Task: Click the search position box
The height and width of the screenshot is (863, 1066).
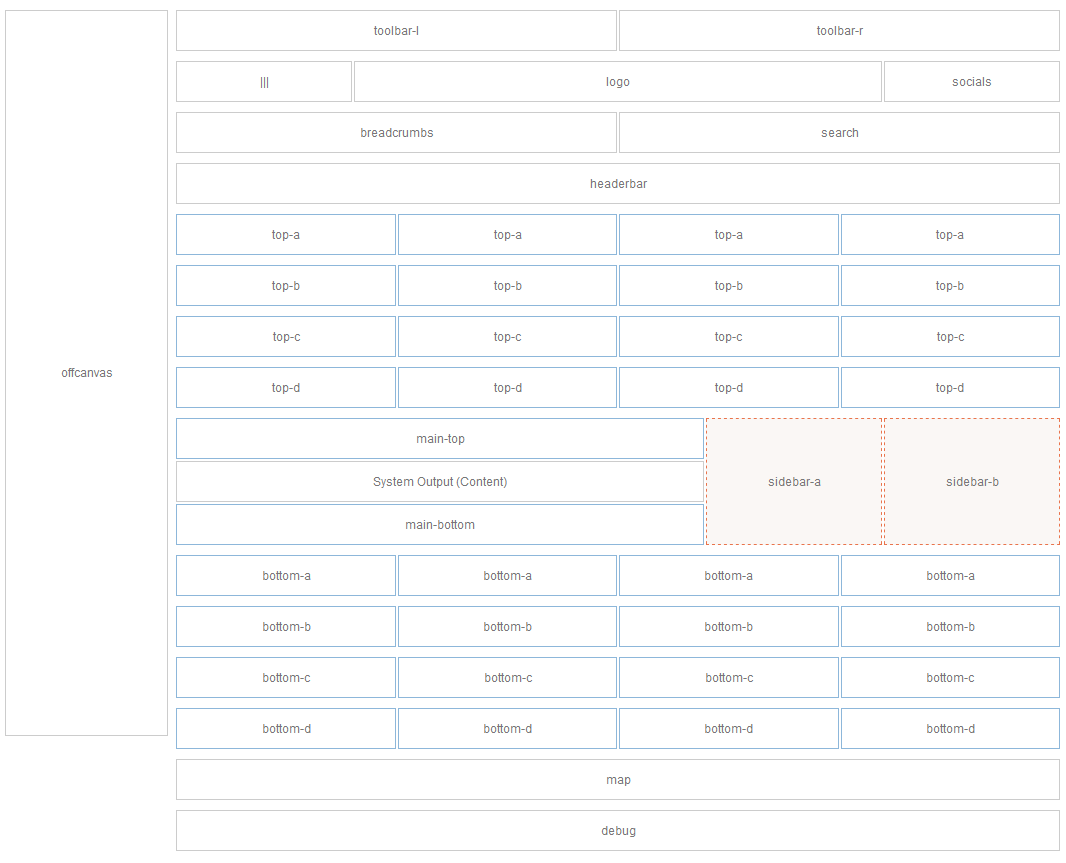Action: pos(839,133)
